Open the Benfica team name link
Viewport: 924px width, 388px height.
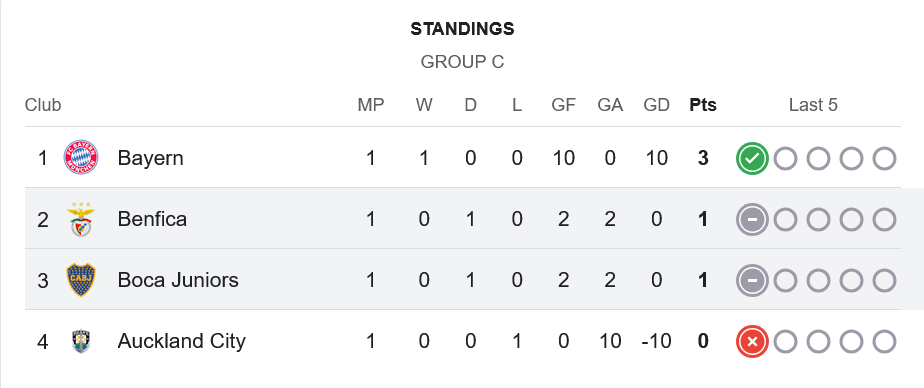[x=152, y=219]
